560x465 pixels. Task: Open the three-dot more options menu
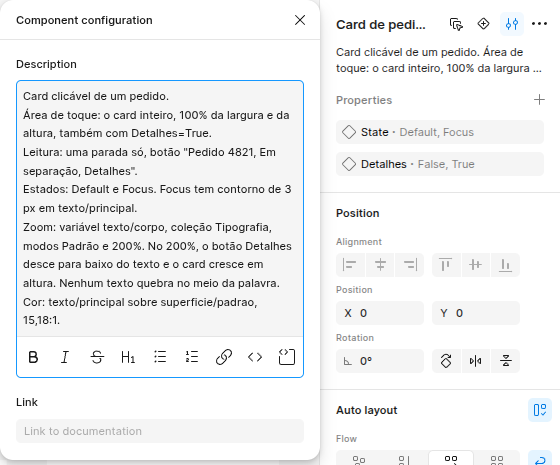[539, 24]
